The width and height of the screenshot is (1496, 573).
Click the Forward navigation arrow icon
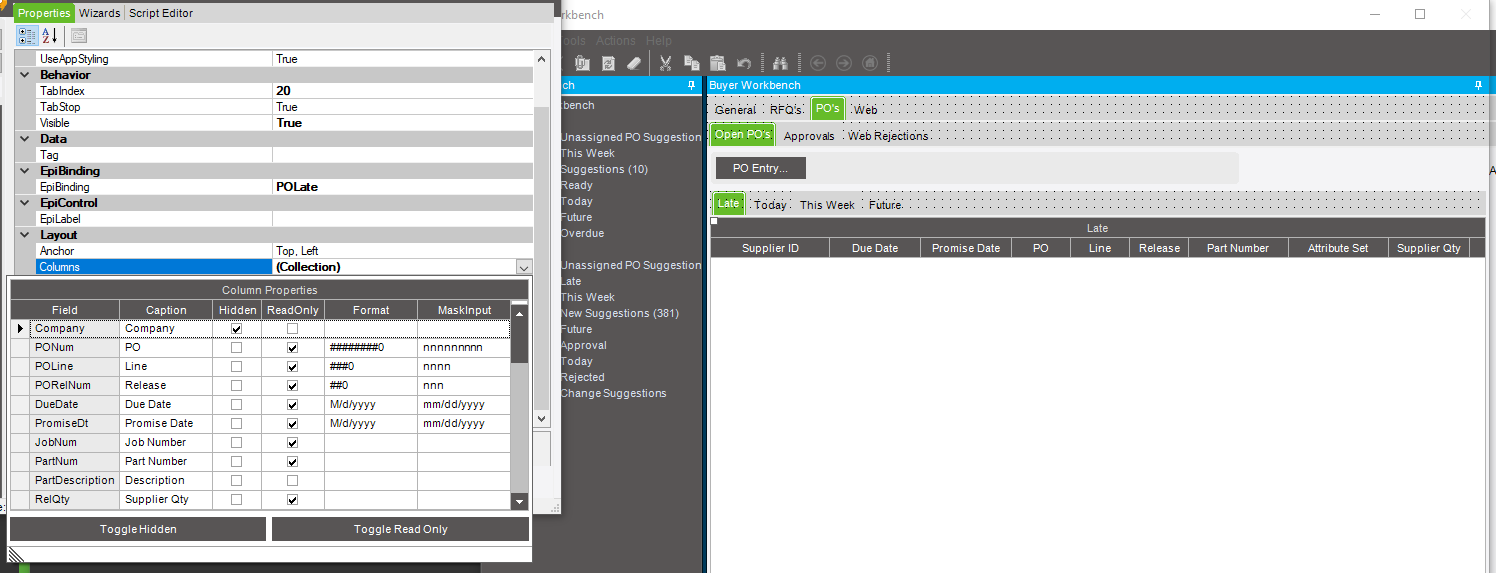(844, 63)
